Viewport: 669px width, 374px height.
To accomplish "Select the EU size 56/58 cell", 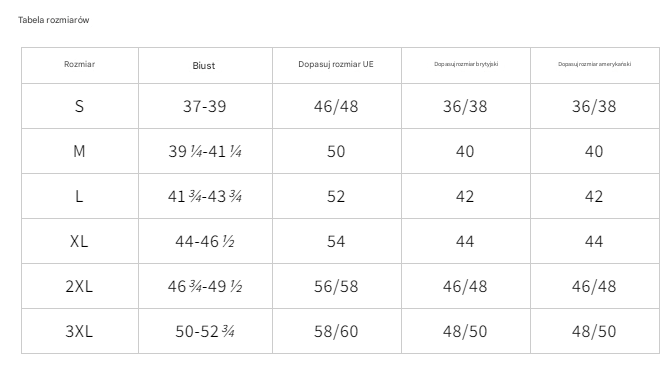I will pos(337,286).
